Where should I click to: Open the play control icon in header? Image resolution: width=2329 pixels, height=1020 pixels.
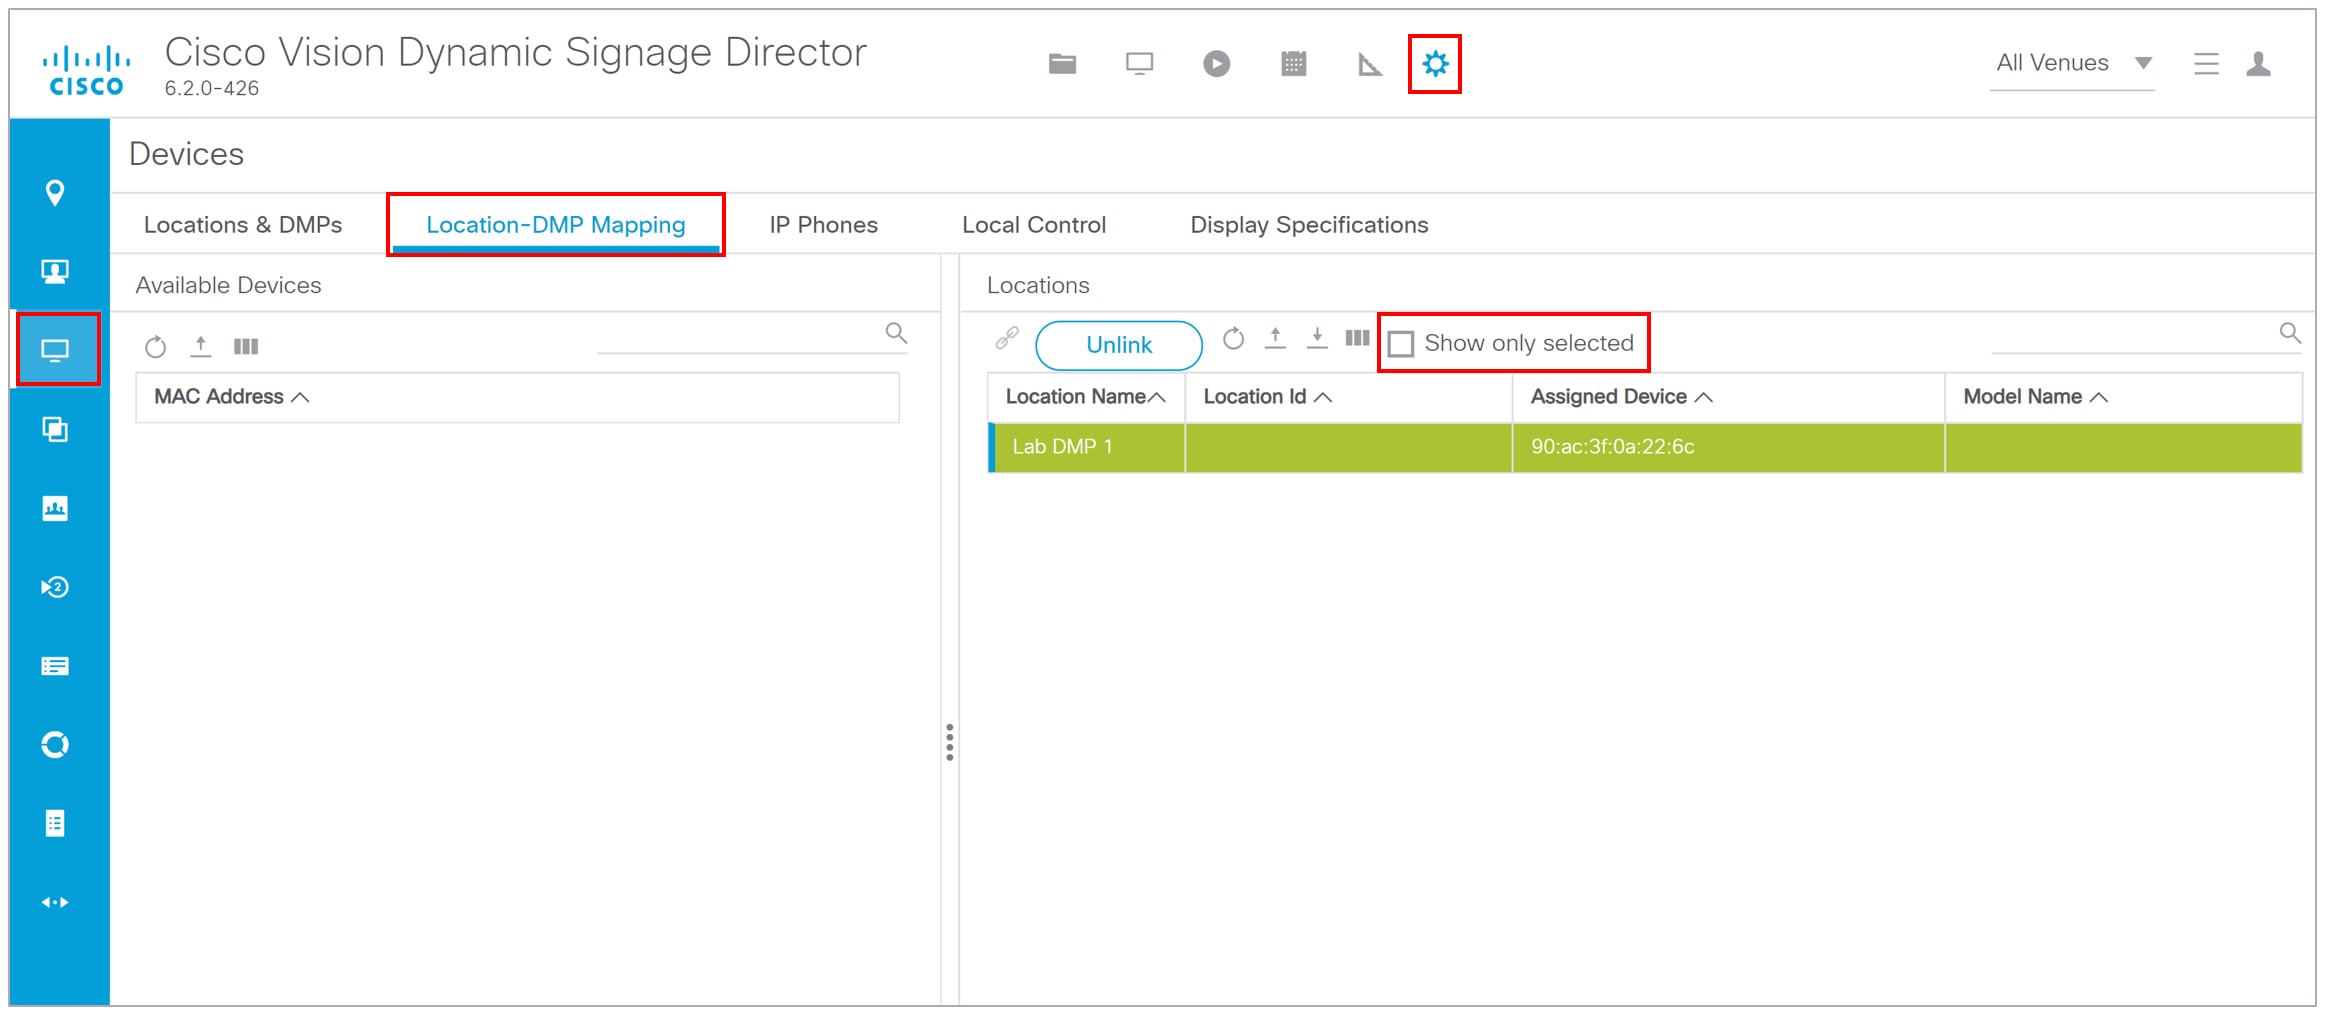[x=1216, y=64]
